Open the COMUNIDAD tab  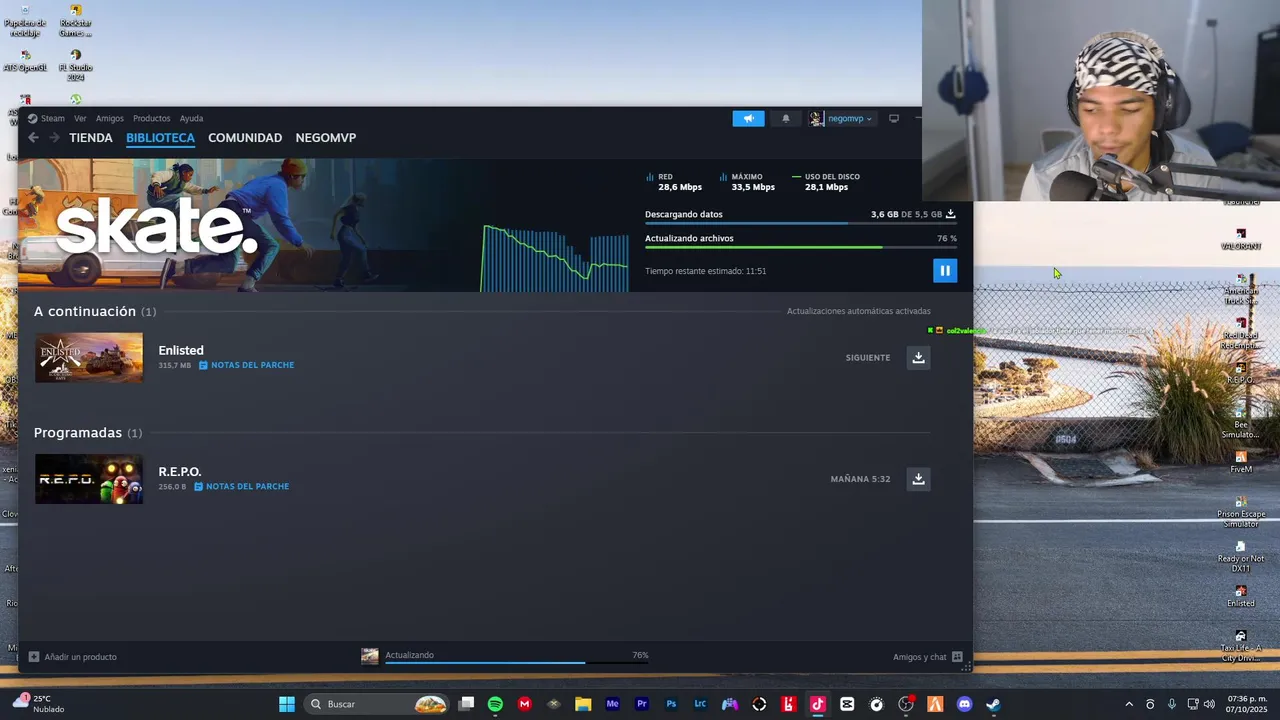coord(245,138)
